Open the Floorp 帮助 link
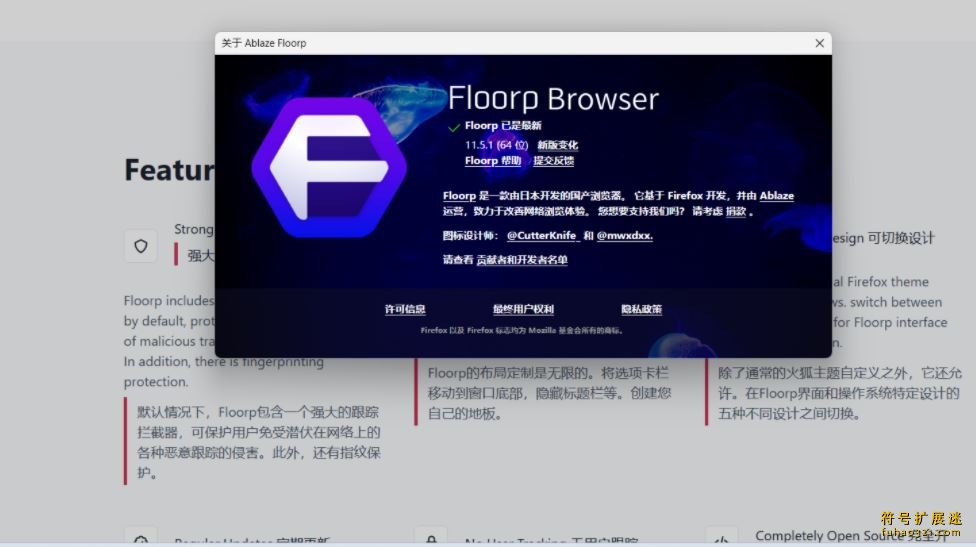Screen dimensions: 976x547 [492, 161]
